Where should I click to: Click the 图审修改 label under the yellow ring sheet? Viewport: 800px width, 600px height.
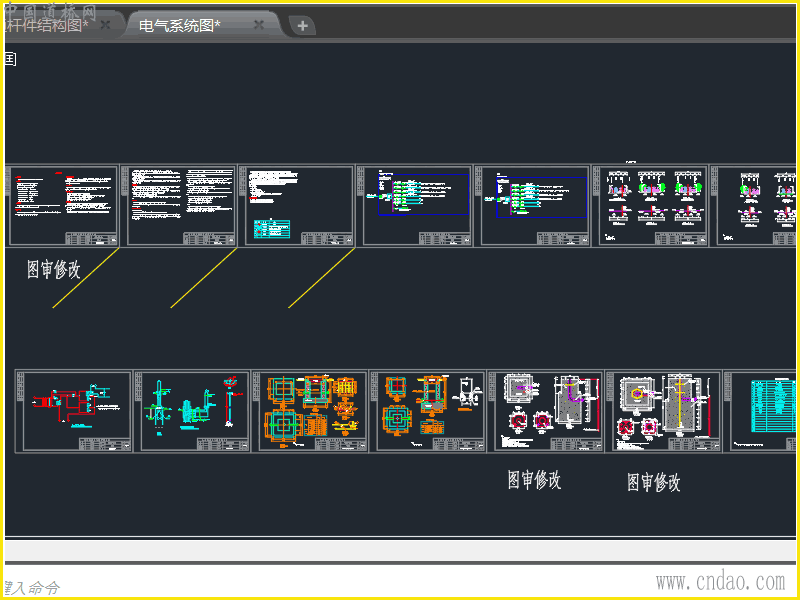pyautogui.click(x=654, y=482)
